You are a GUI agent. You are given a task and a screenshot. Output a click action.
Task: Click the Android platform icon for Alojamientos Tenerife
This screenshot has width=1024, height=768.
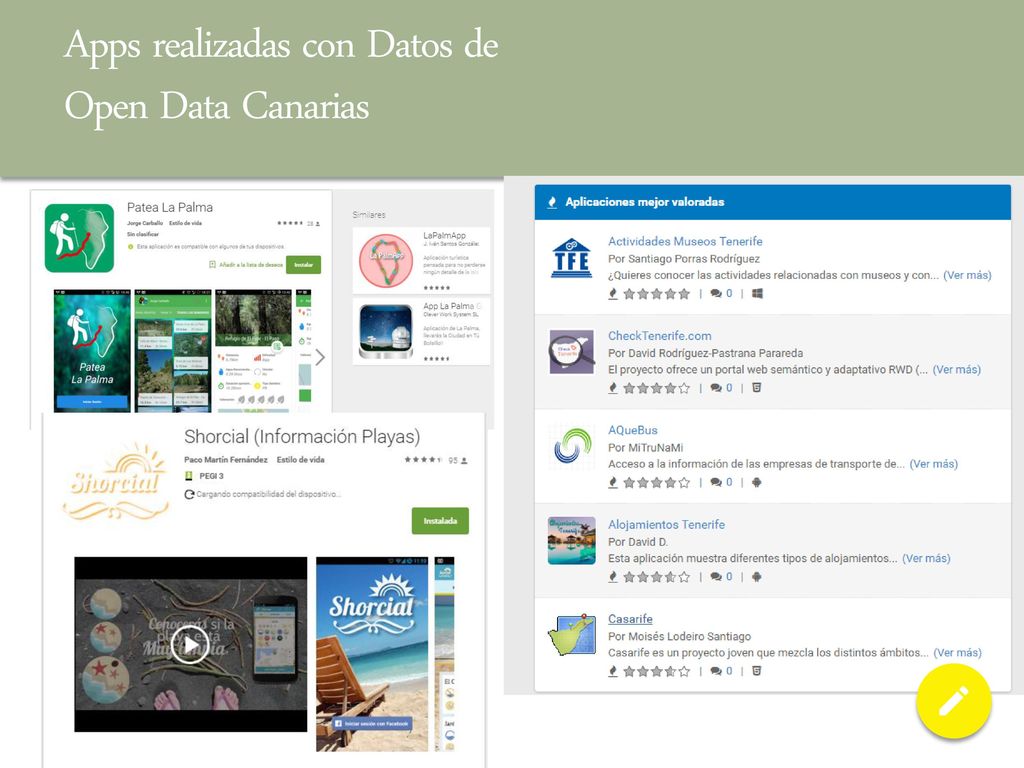click(756, 577)
